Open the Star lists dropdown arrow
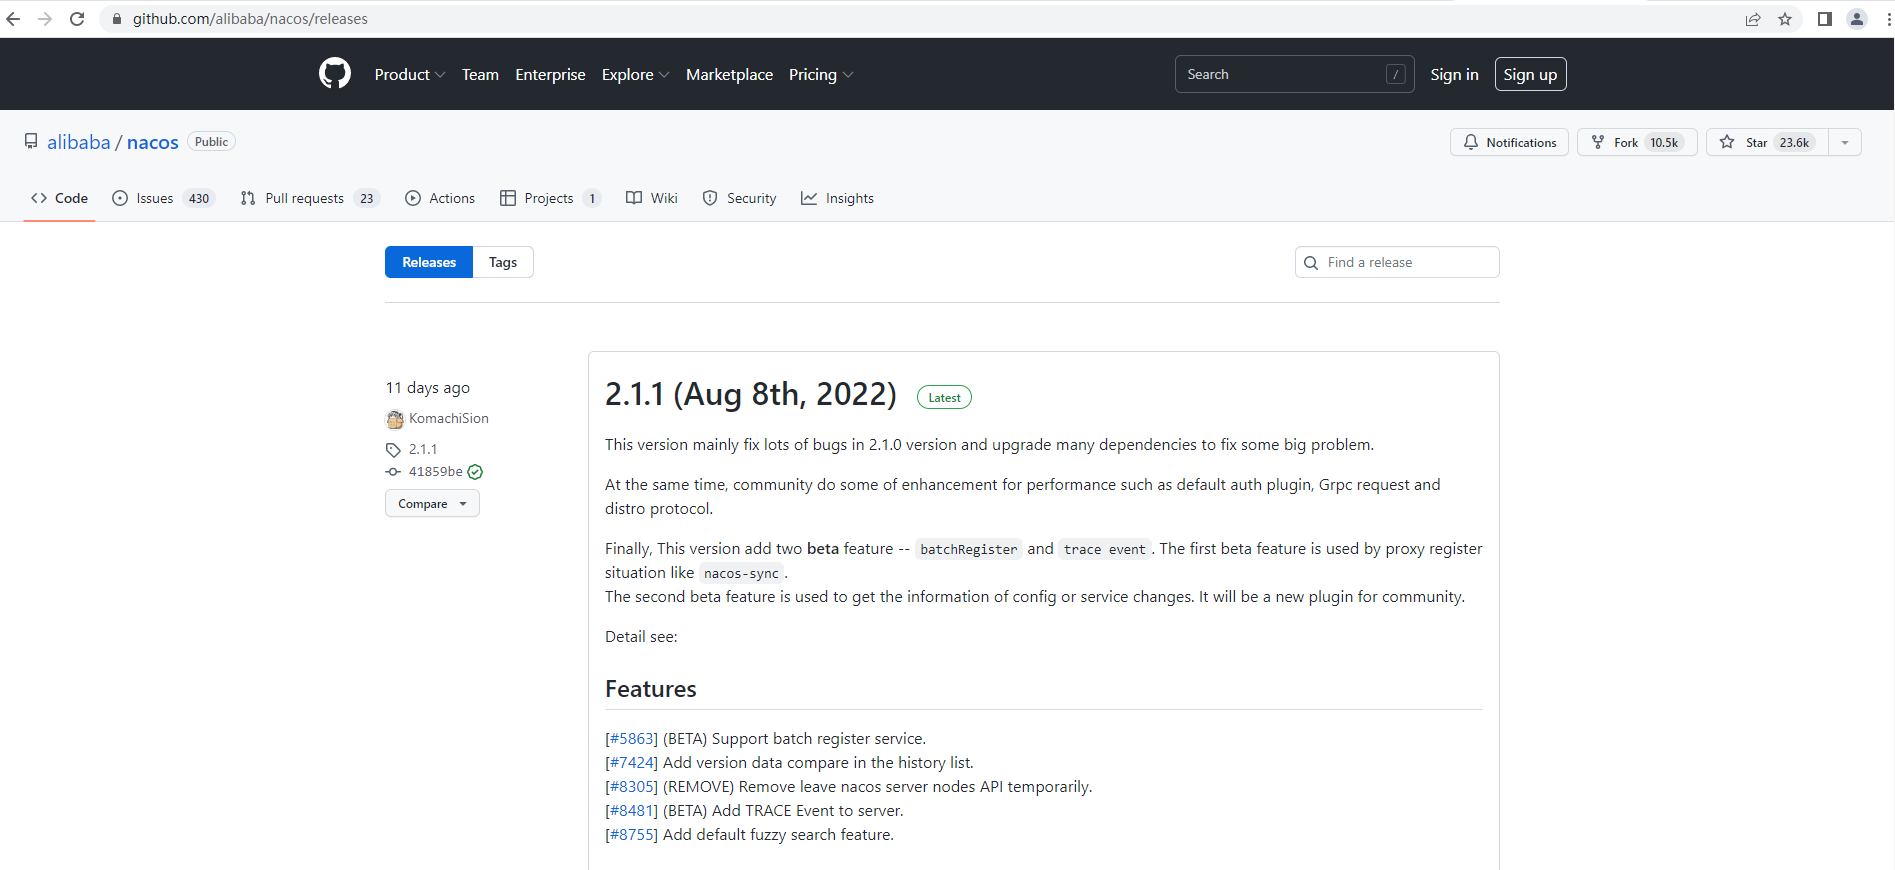The image size is (1895, 870). [x=1845, y=143]
